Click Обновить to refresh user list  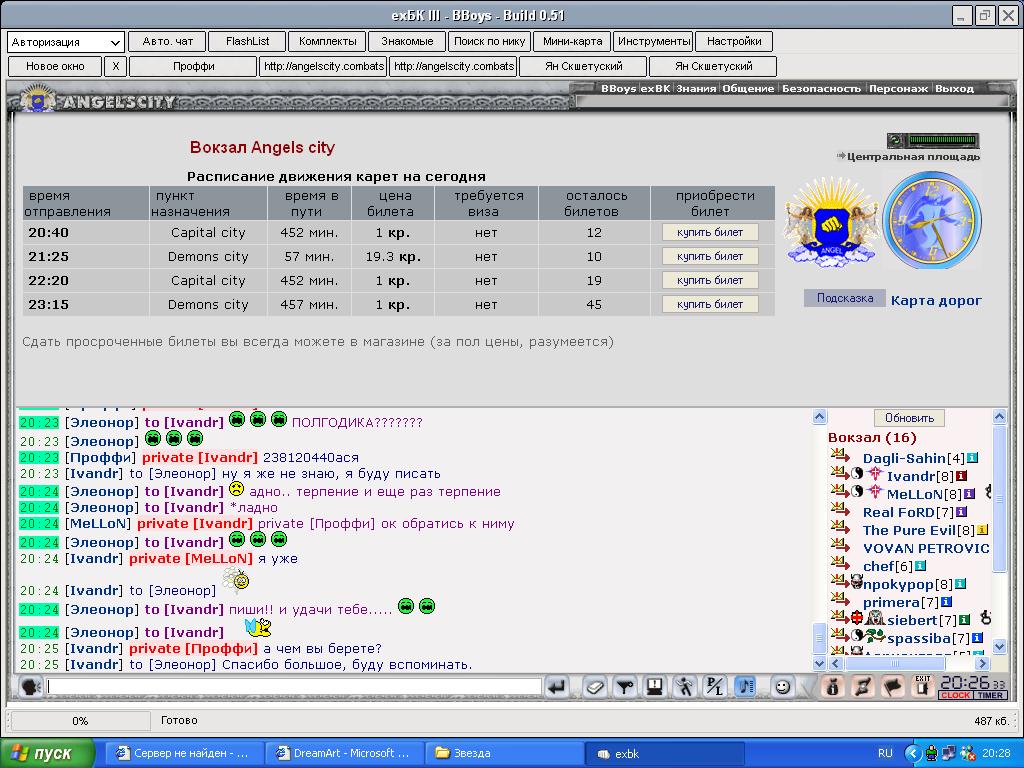coord(909,418)
